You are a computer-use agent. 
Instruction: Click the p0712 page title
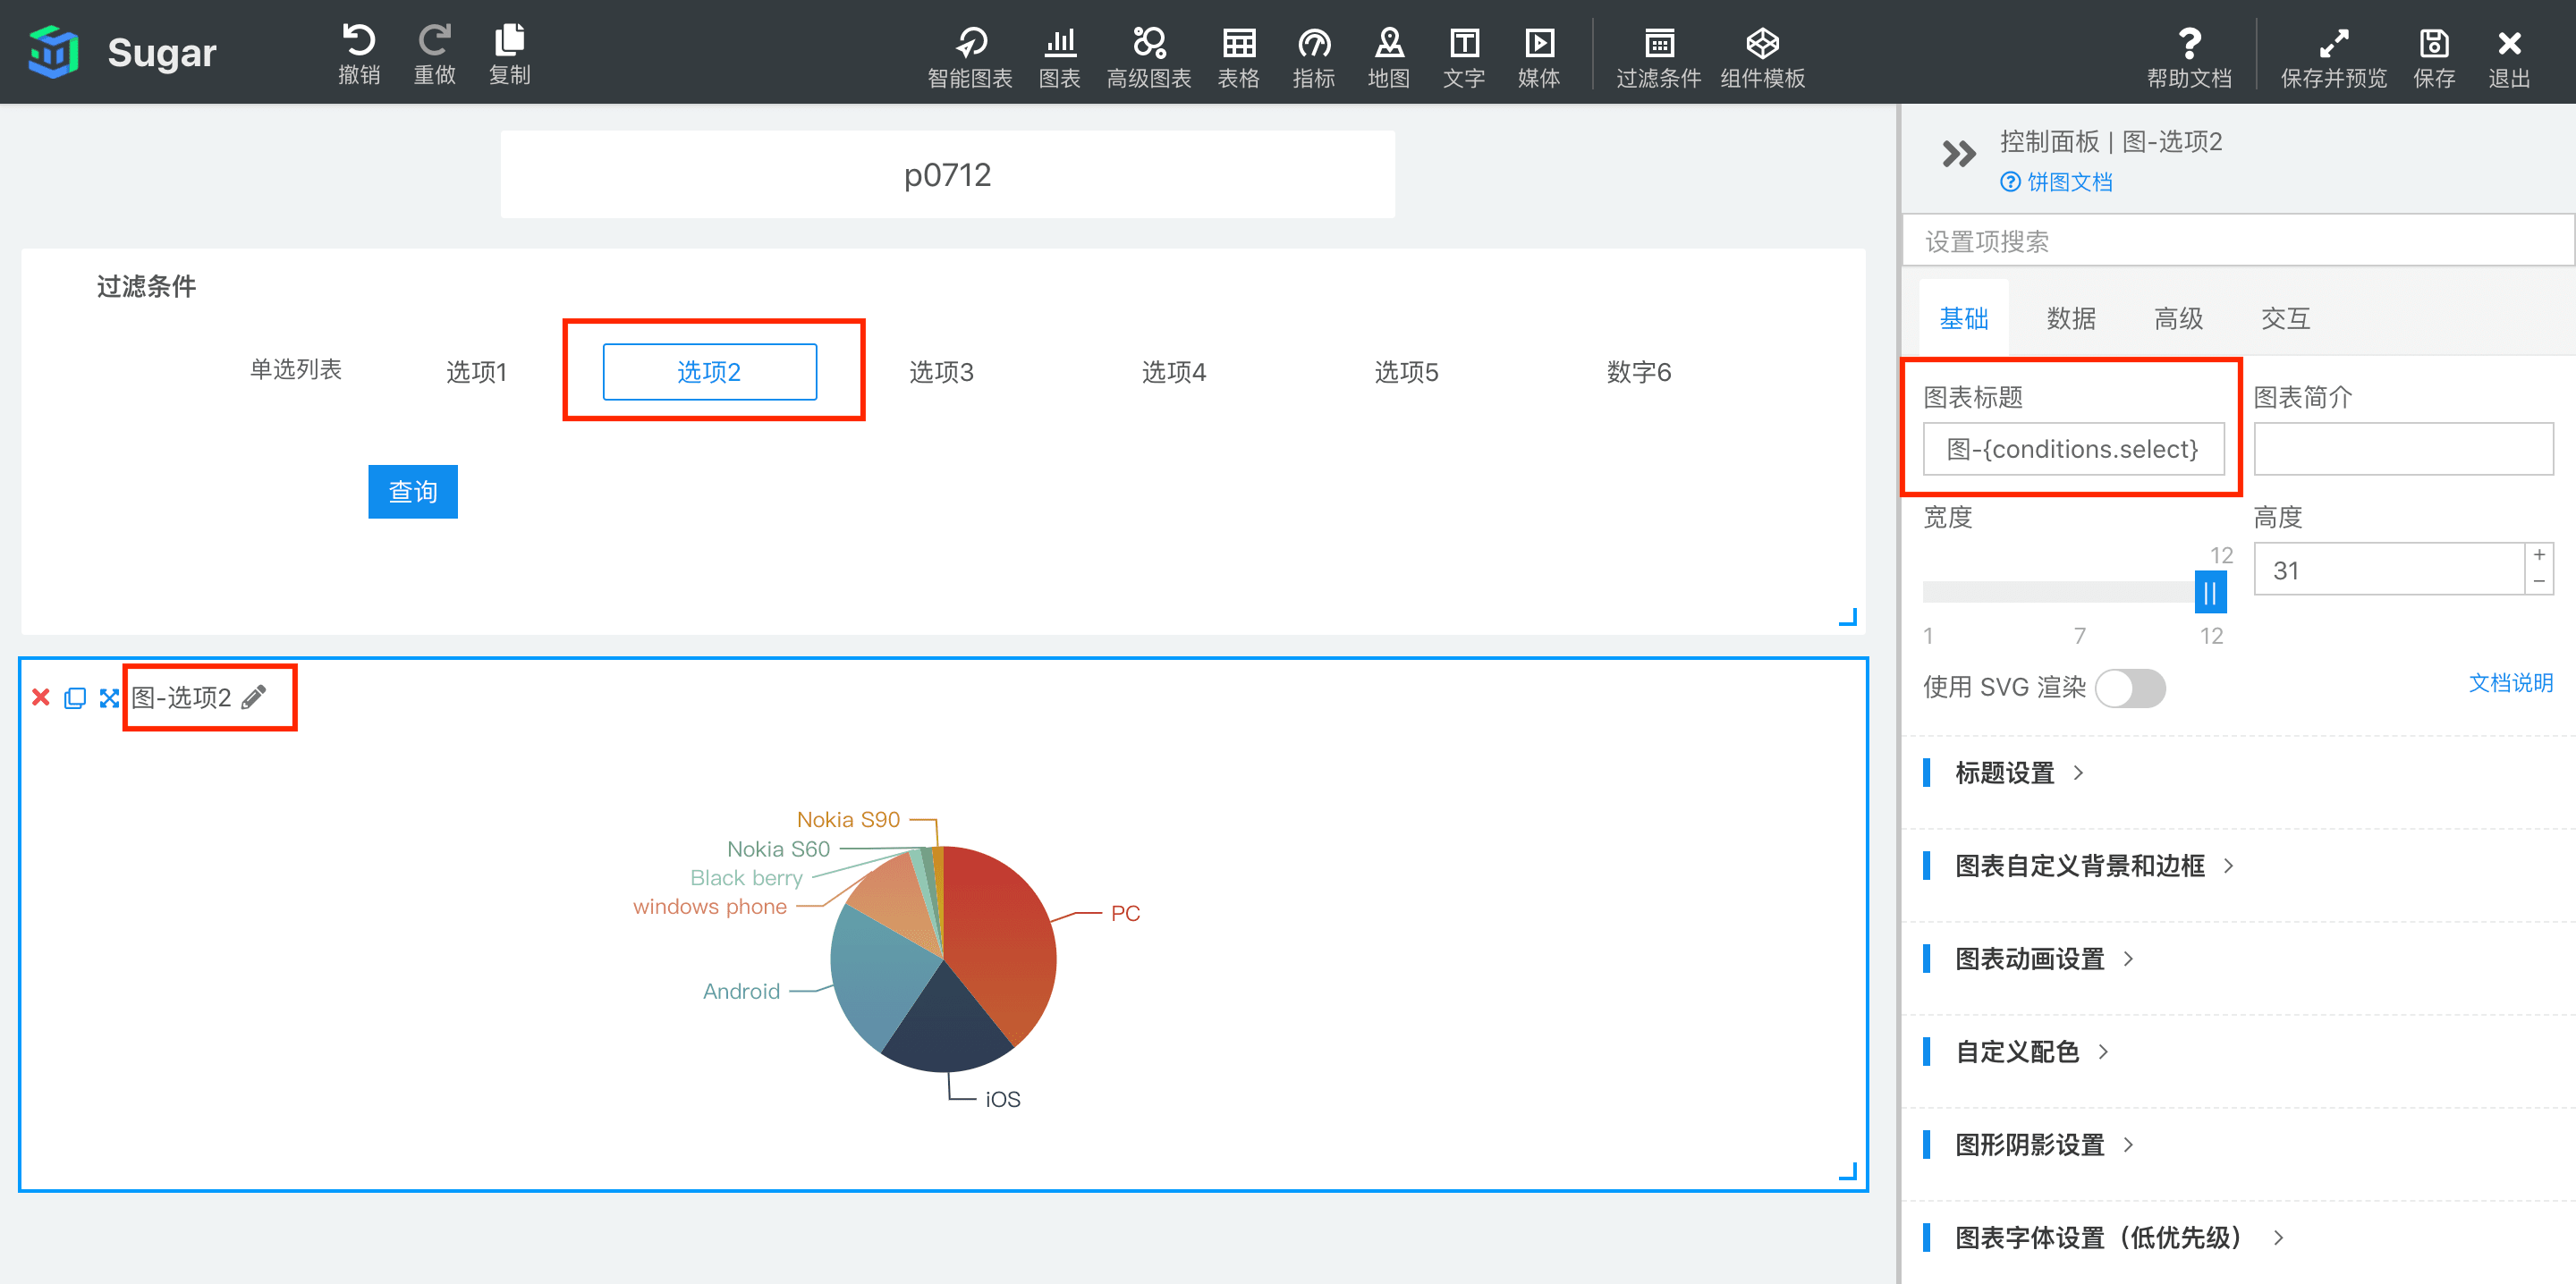(x=947, y=175)
